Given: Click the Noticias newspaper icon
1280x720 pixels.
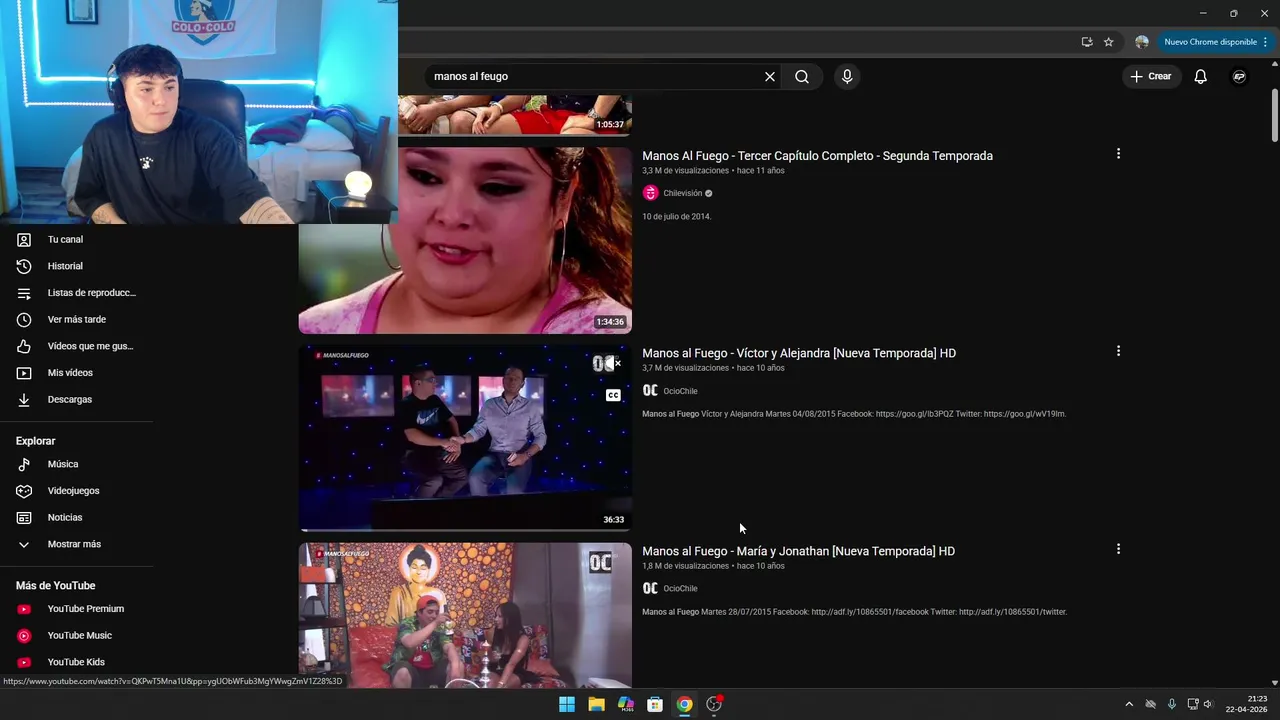Looking at the screenshot, I should point(24,518).
